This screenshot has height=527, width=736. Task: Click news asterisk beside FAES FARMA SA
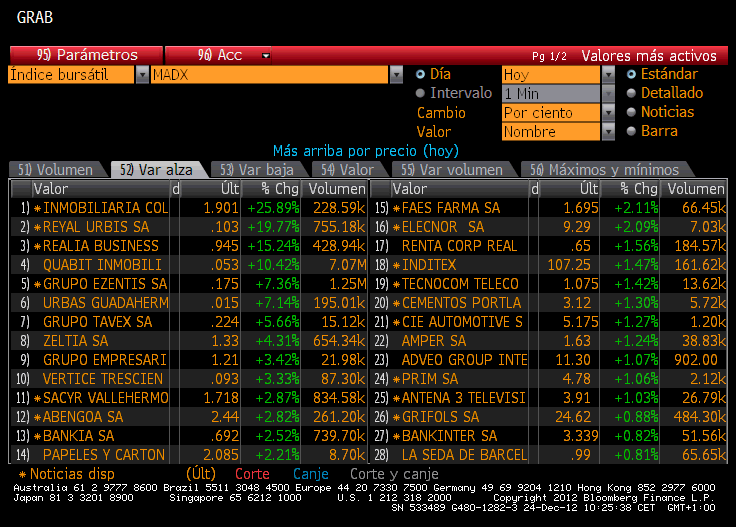click(396, 208)
